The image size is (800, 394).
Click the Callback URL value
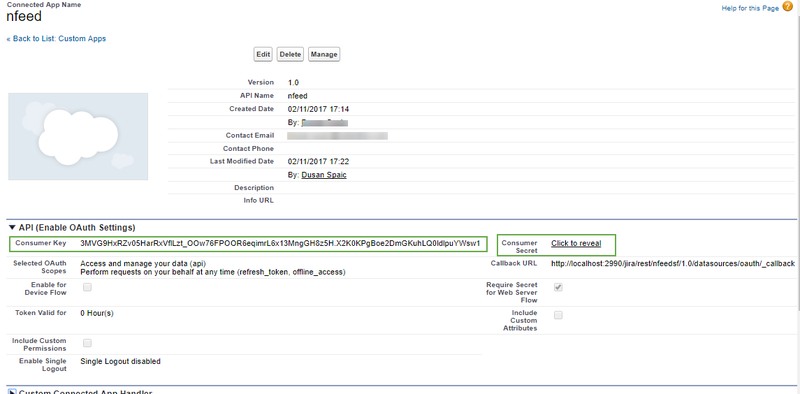click(672, 263)
